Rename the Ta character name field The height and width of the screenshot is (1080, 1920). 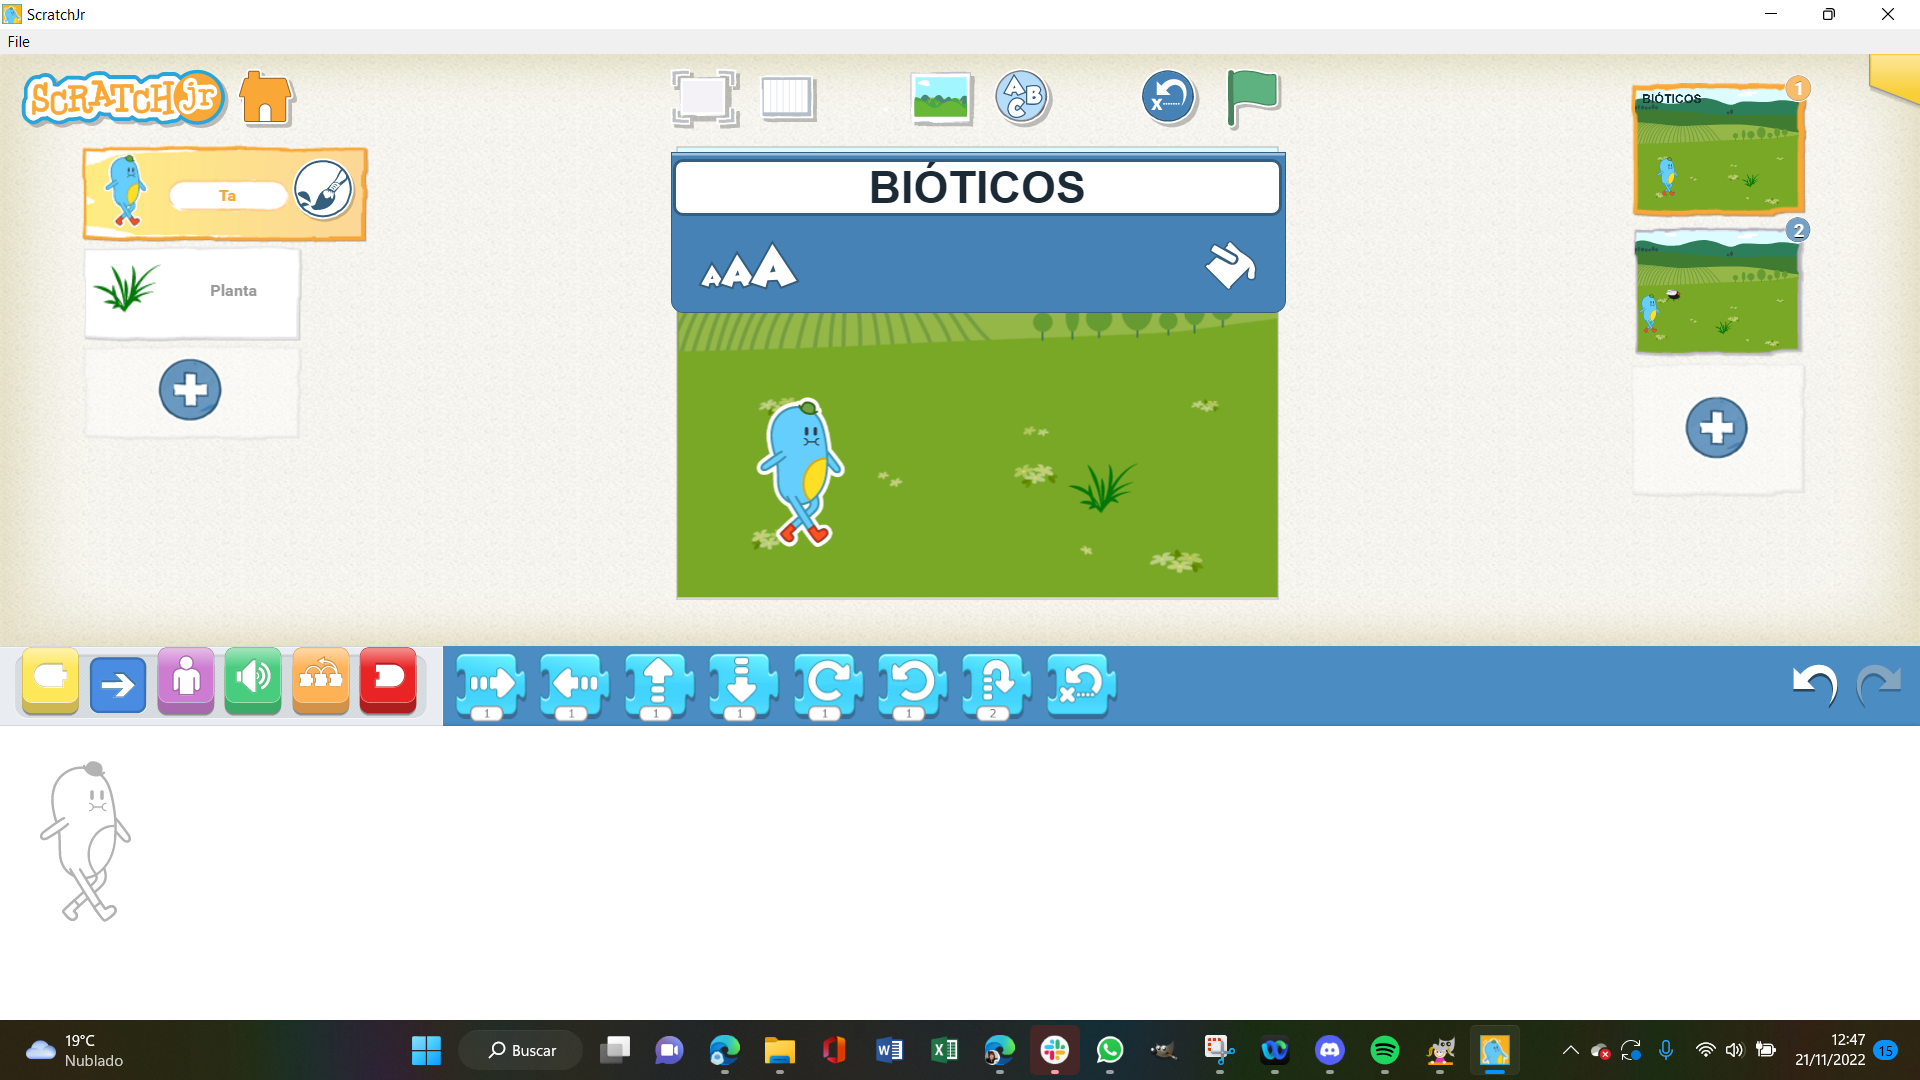pyautogui.click(x=228, y=196)
